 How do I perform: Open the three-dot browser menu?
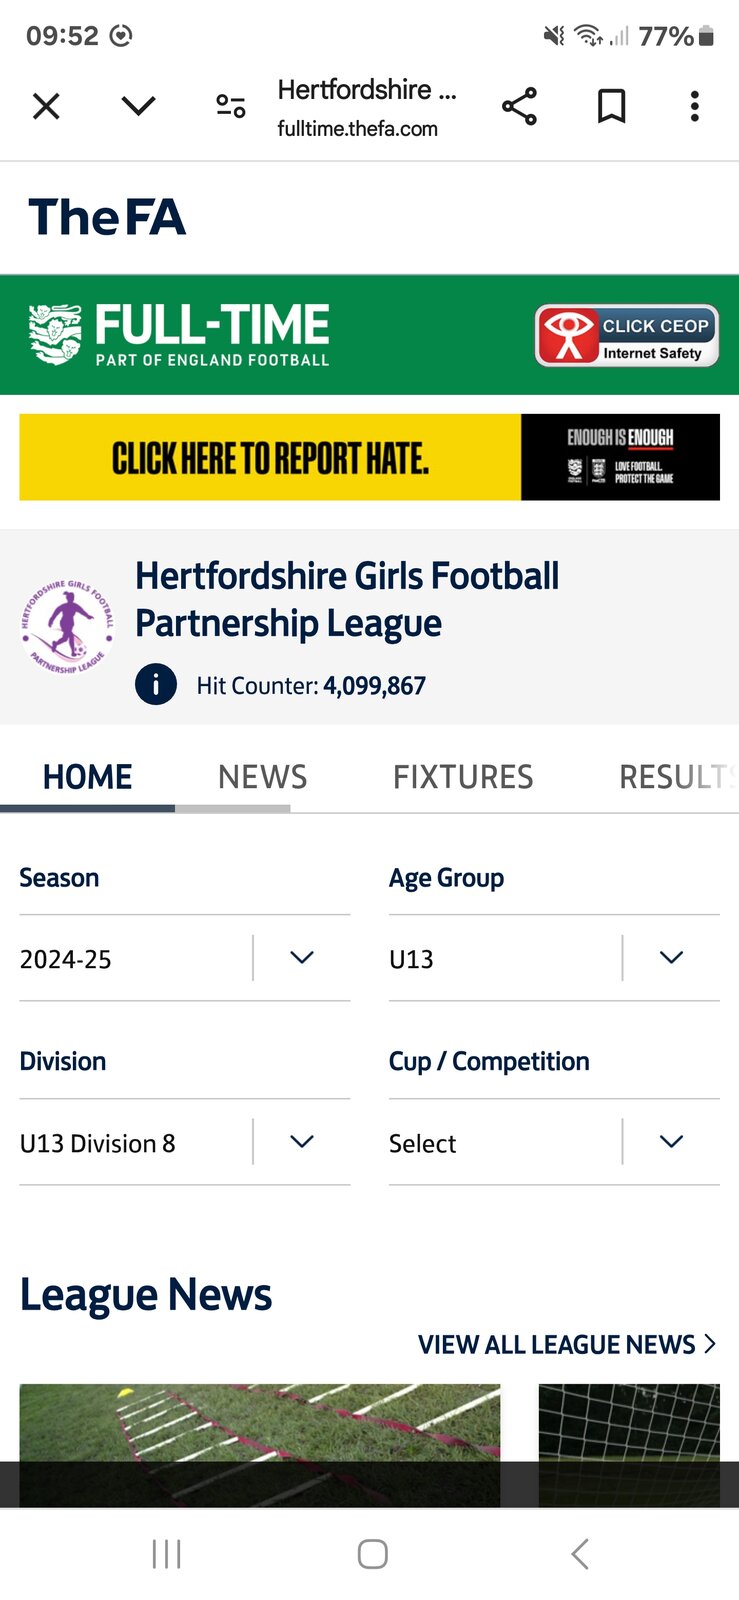[x=694, y=106]
